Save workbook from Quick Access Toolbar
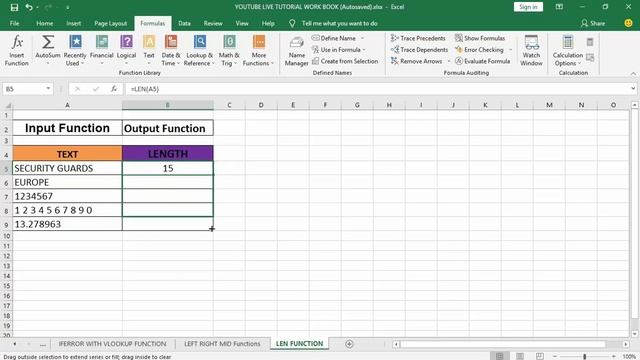This screenshot has height=360, width=640. 14,7
